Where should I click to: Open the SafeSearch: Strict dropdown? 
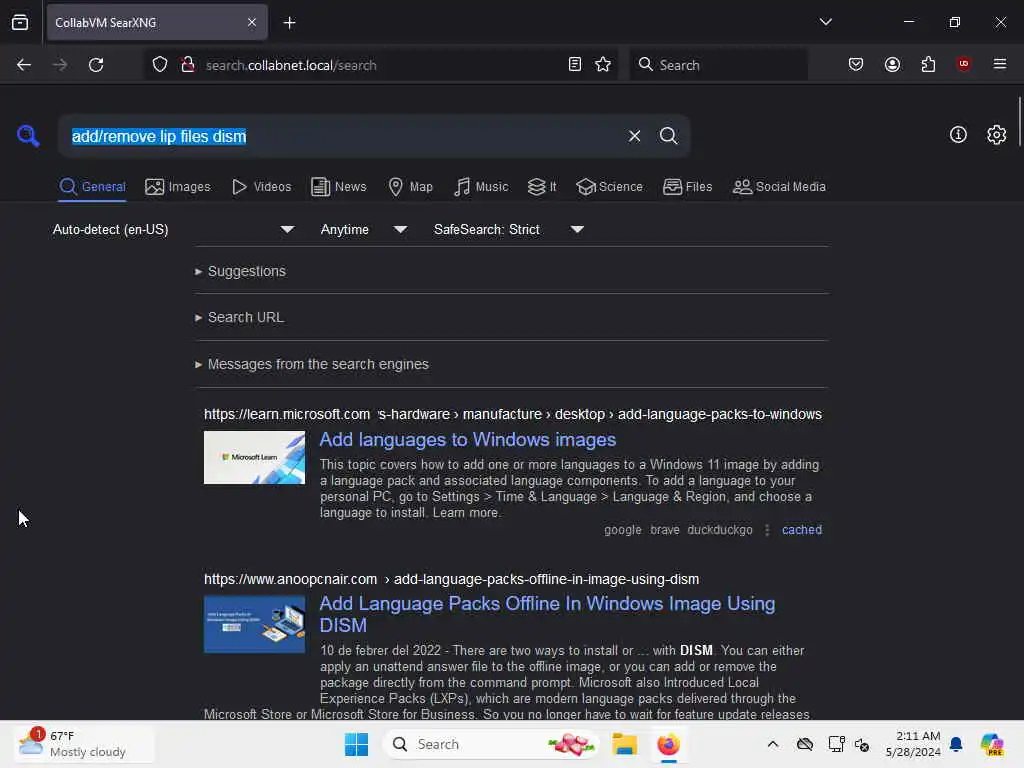pos(509,229)
